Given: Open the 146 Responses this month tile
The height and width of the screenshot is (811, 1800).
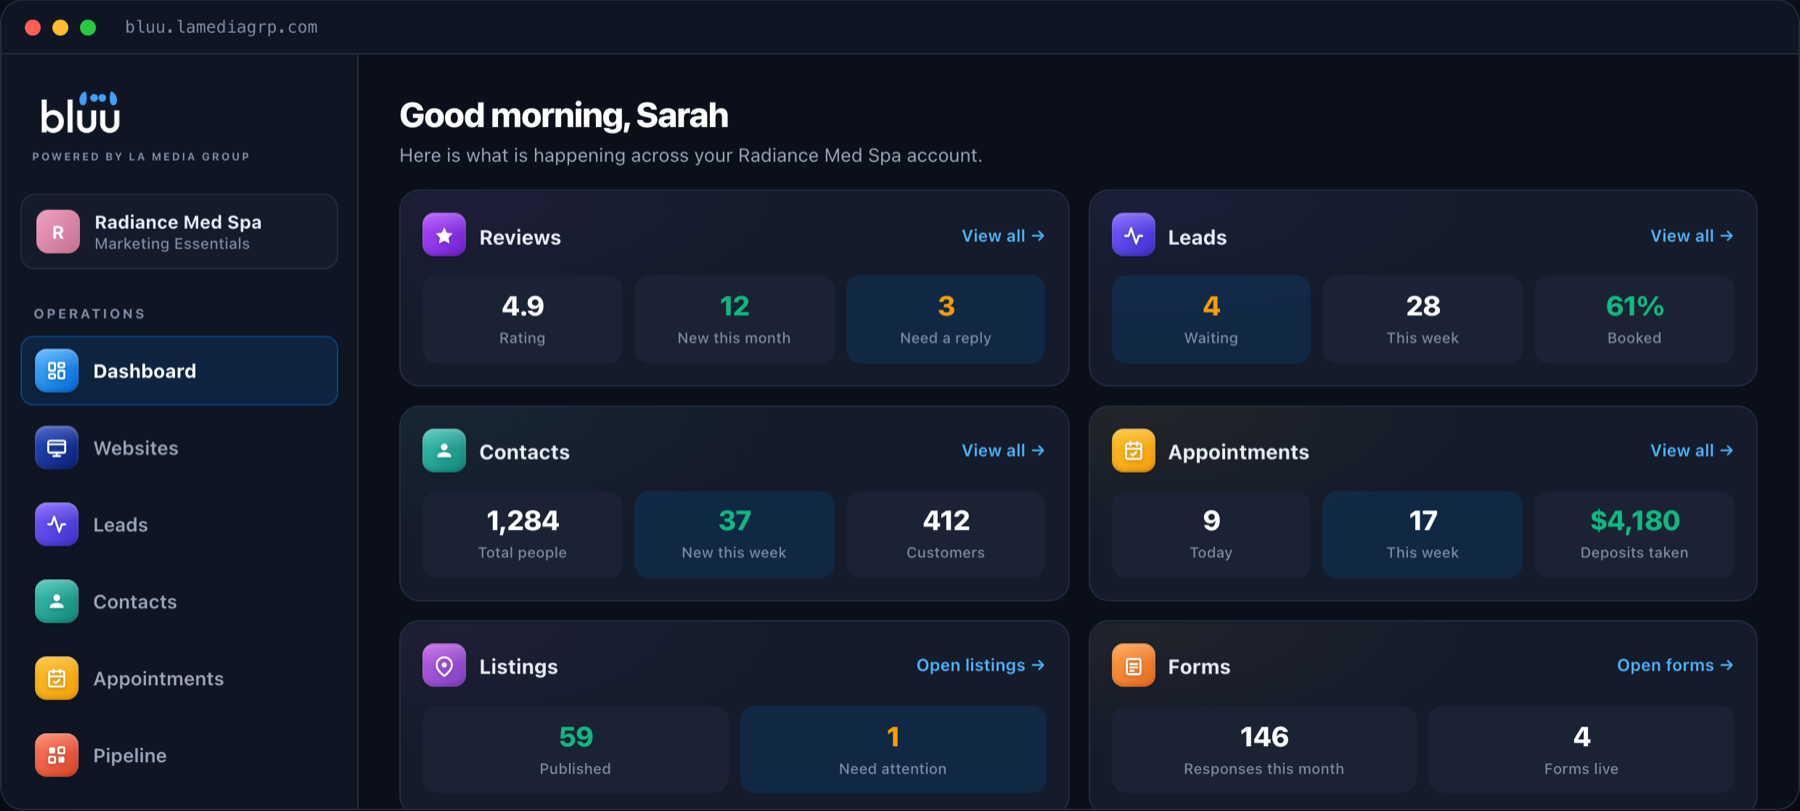Looking at the screenshot, I should point(1264,749).
